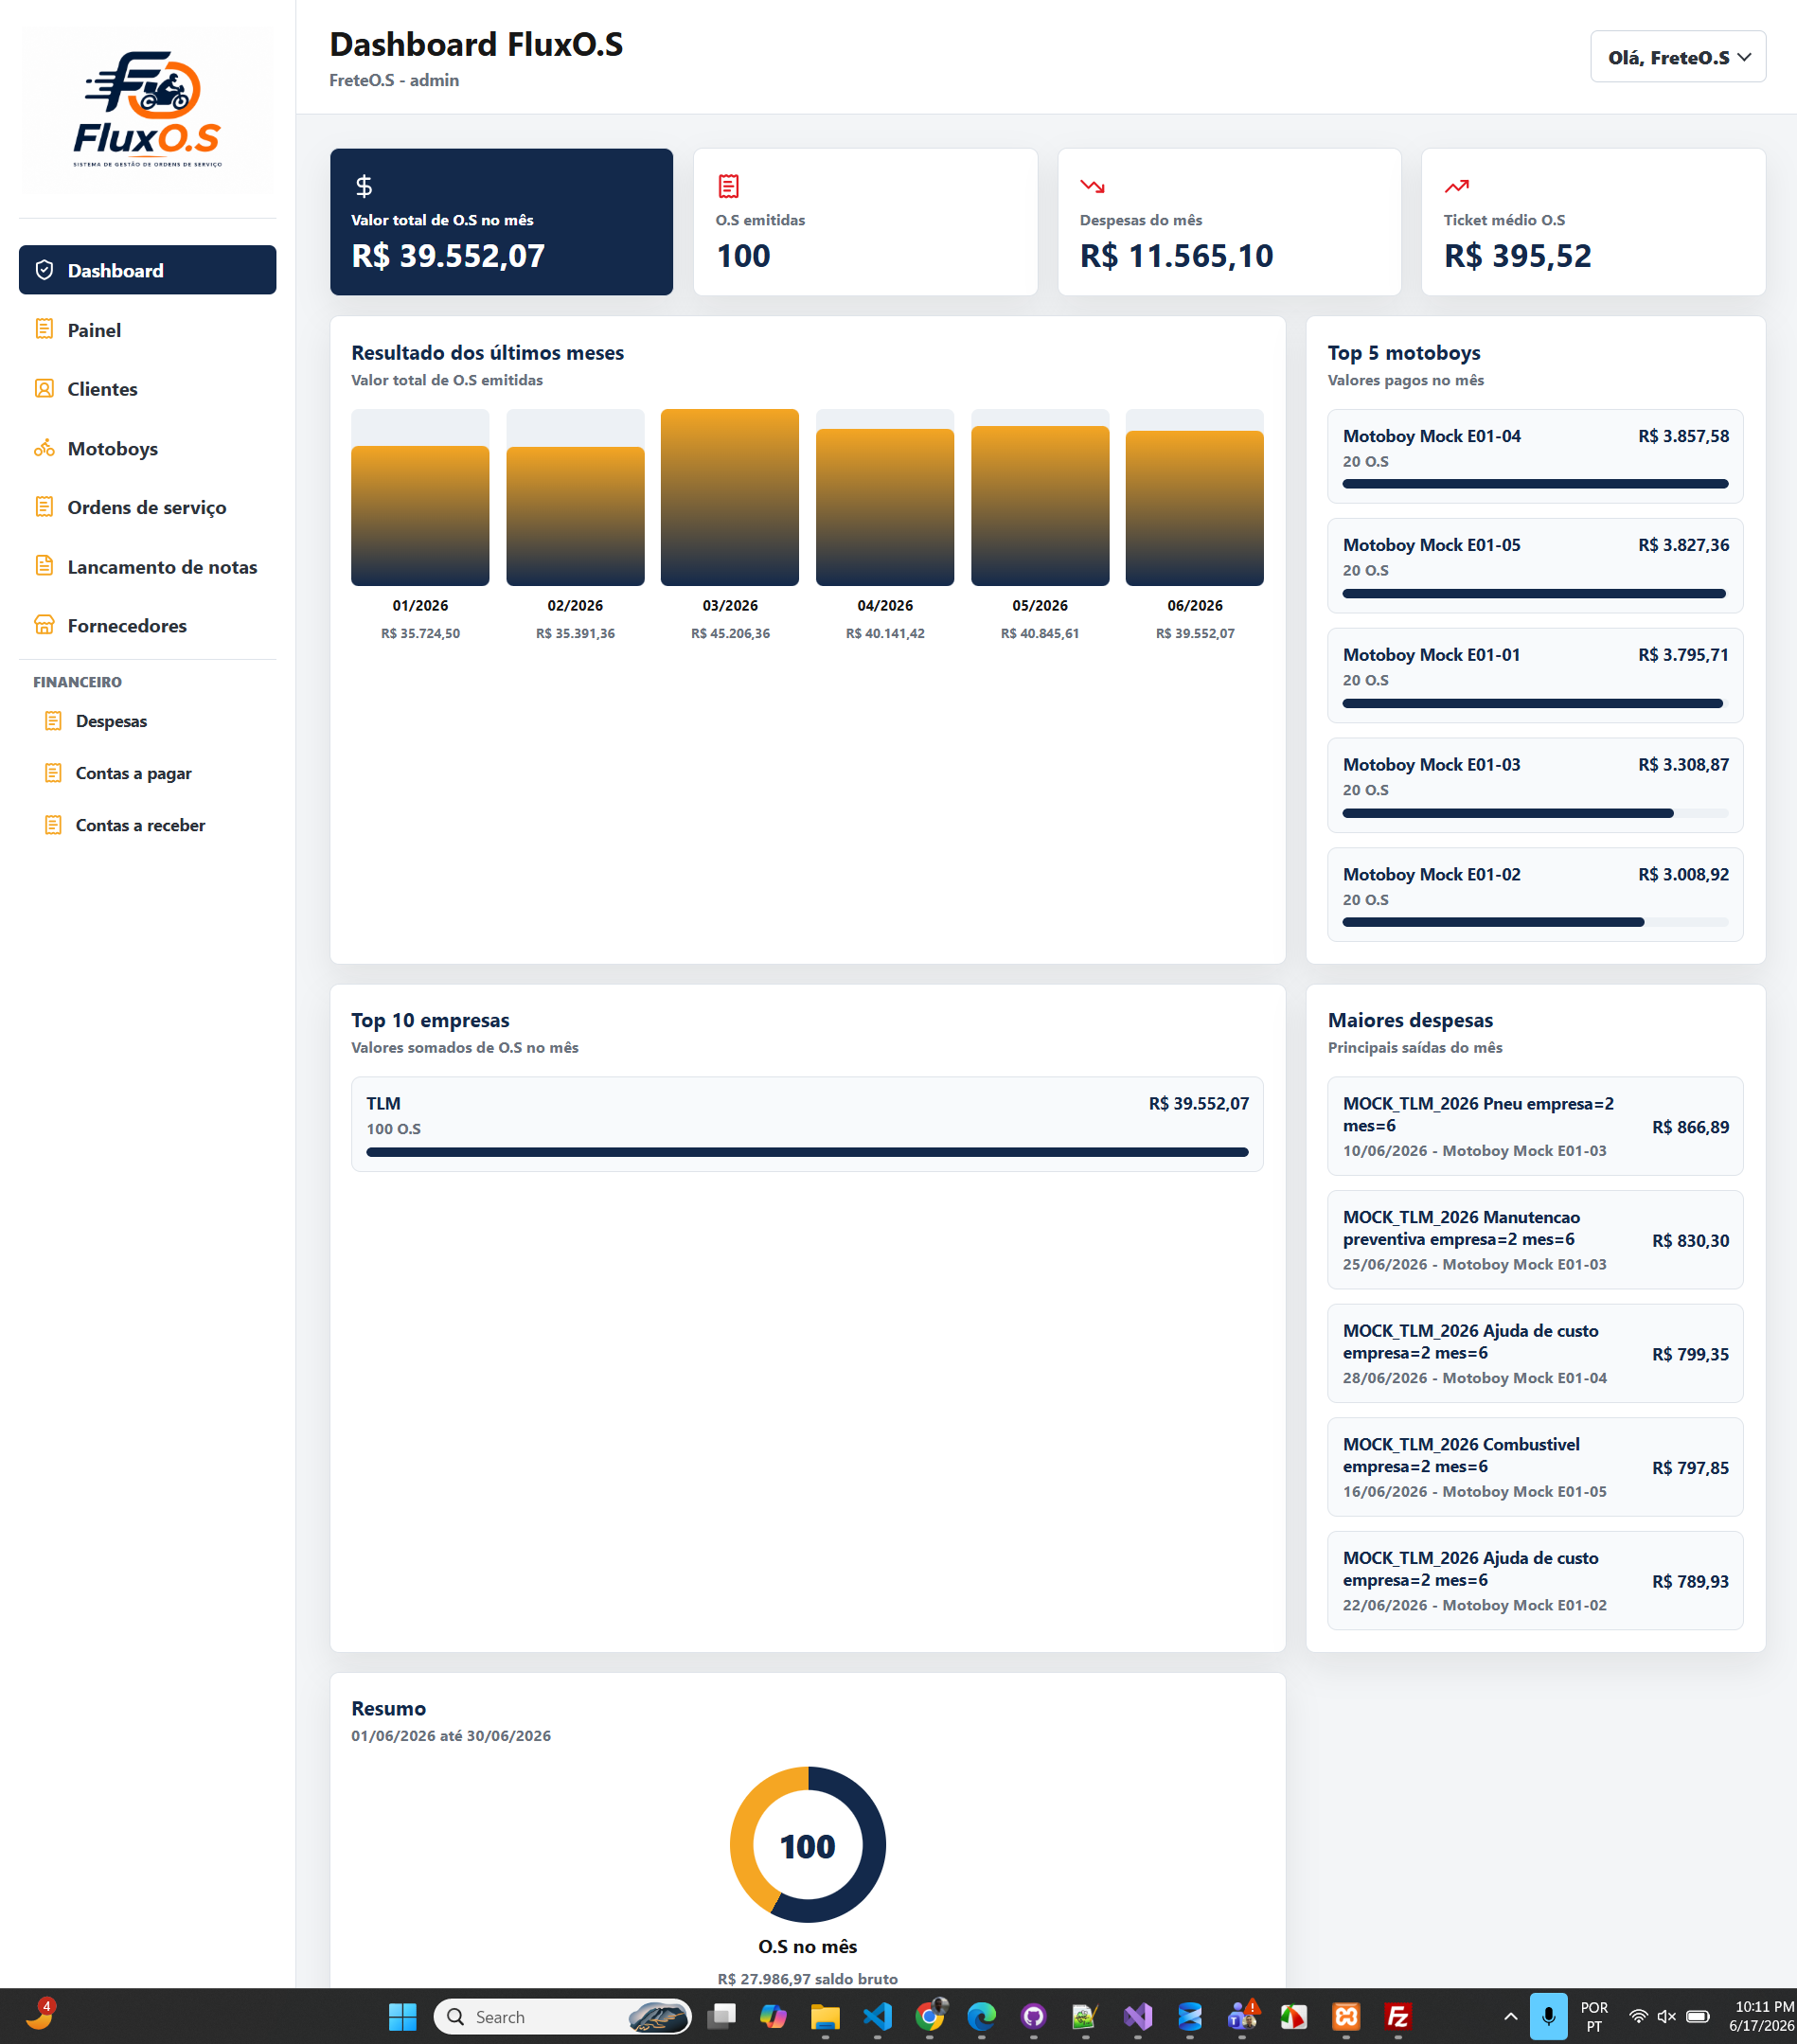Open the Contas a pagar page
Viewport: 1797px width, 2044px height.
(147, 773)
